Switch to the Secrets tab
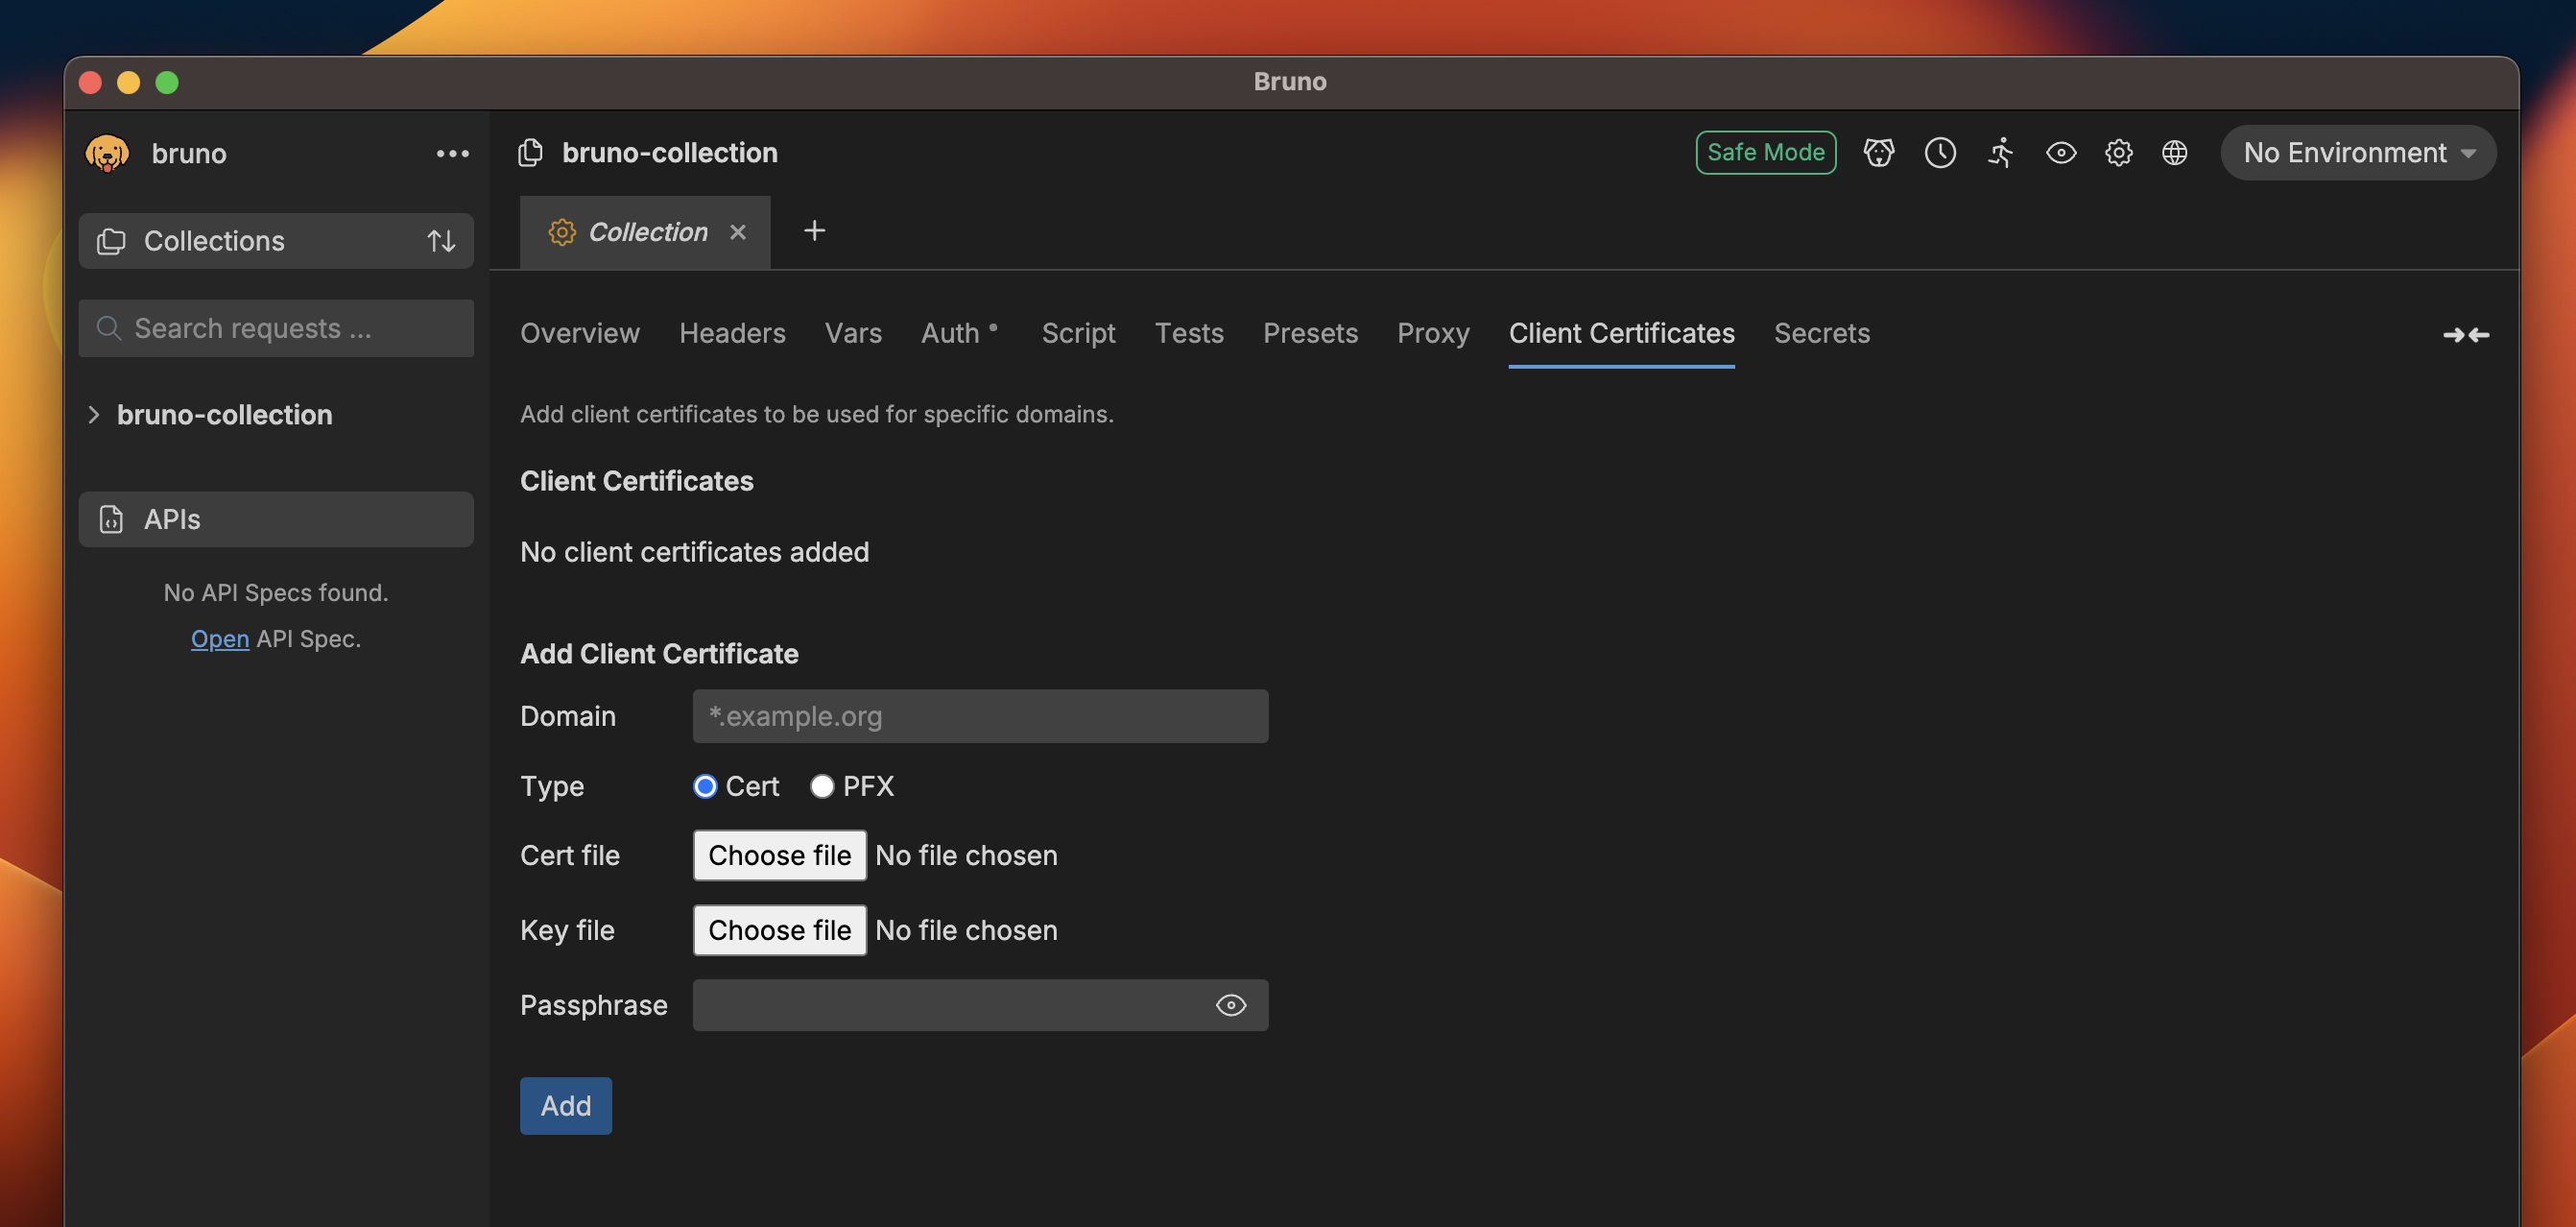 (x=1822, y=333)
